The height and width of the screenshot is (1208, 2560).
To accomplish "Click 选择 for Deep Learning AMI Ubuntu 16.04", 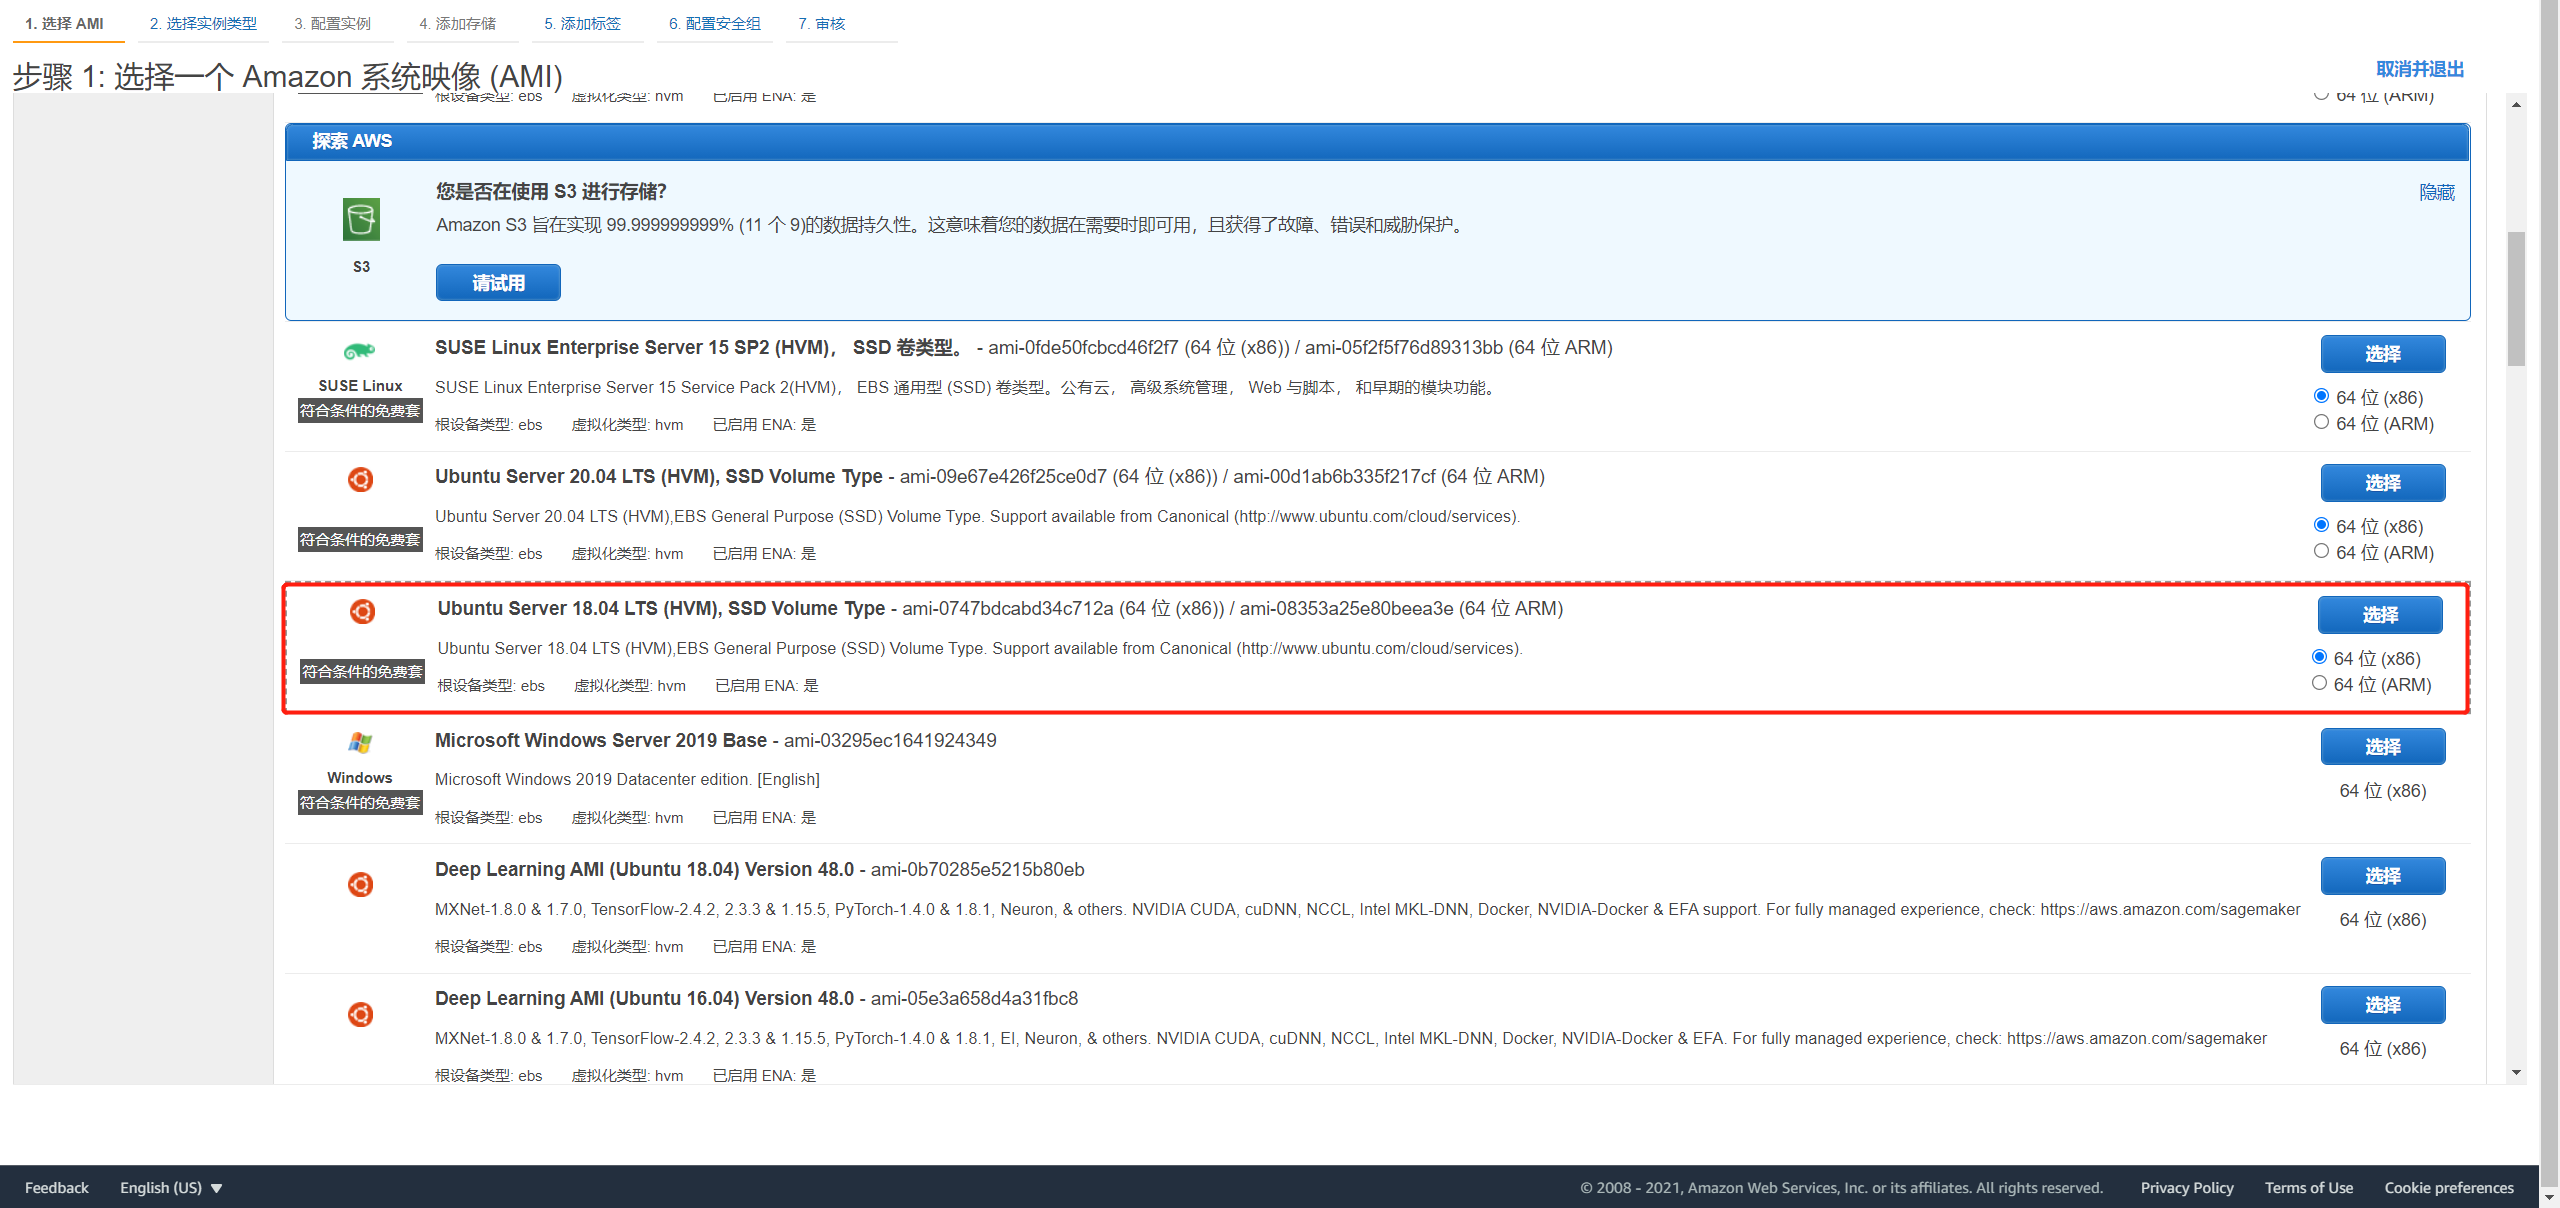I will [2383, 1005].
